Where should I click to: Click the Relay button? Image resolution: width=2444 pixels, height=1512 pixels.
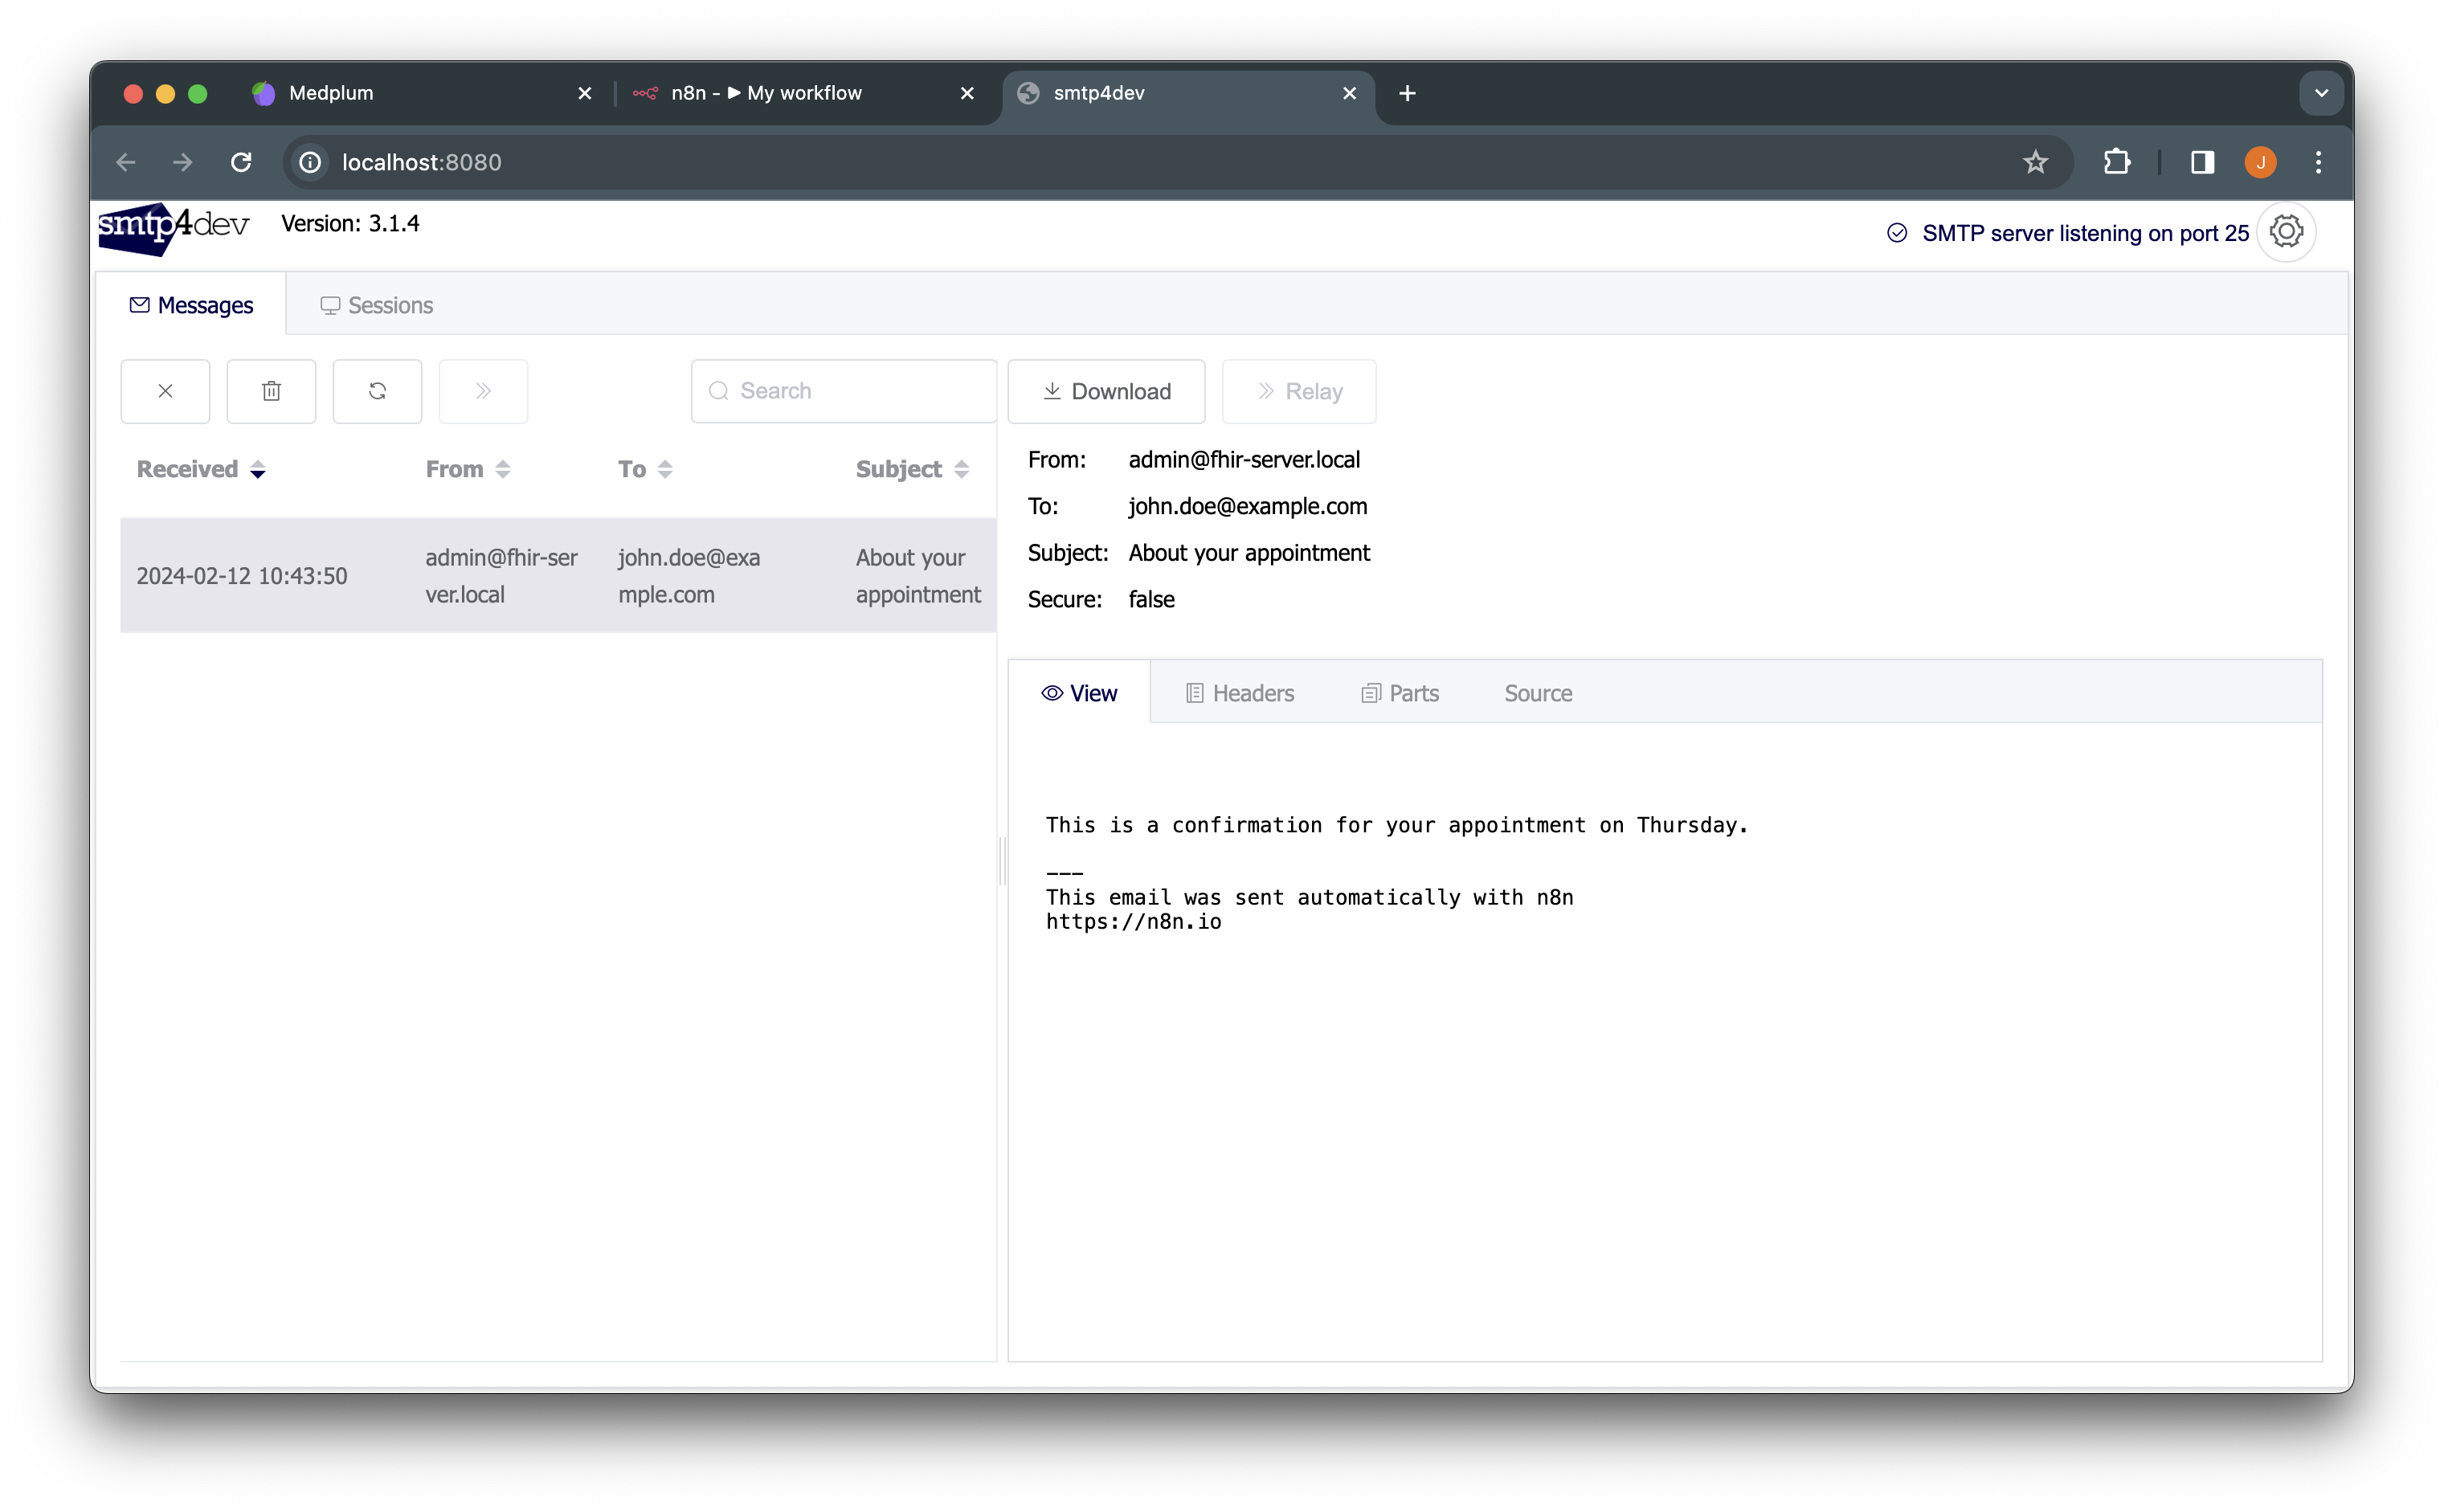[1299, 391]
